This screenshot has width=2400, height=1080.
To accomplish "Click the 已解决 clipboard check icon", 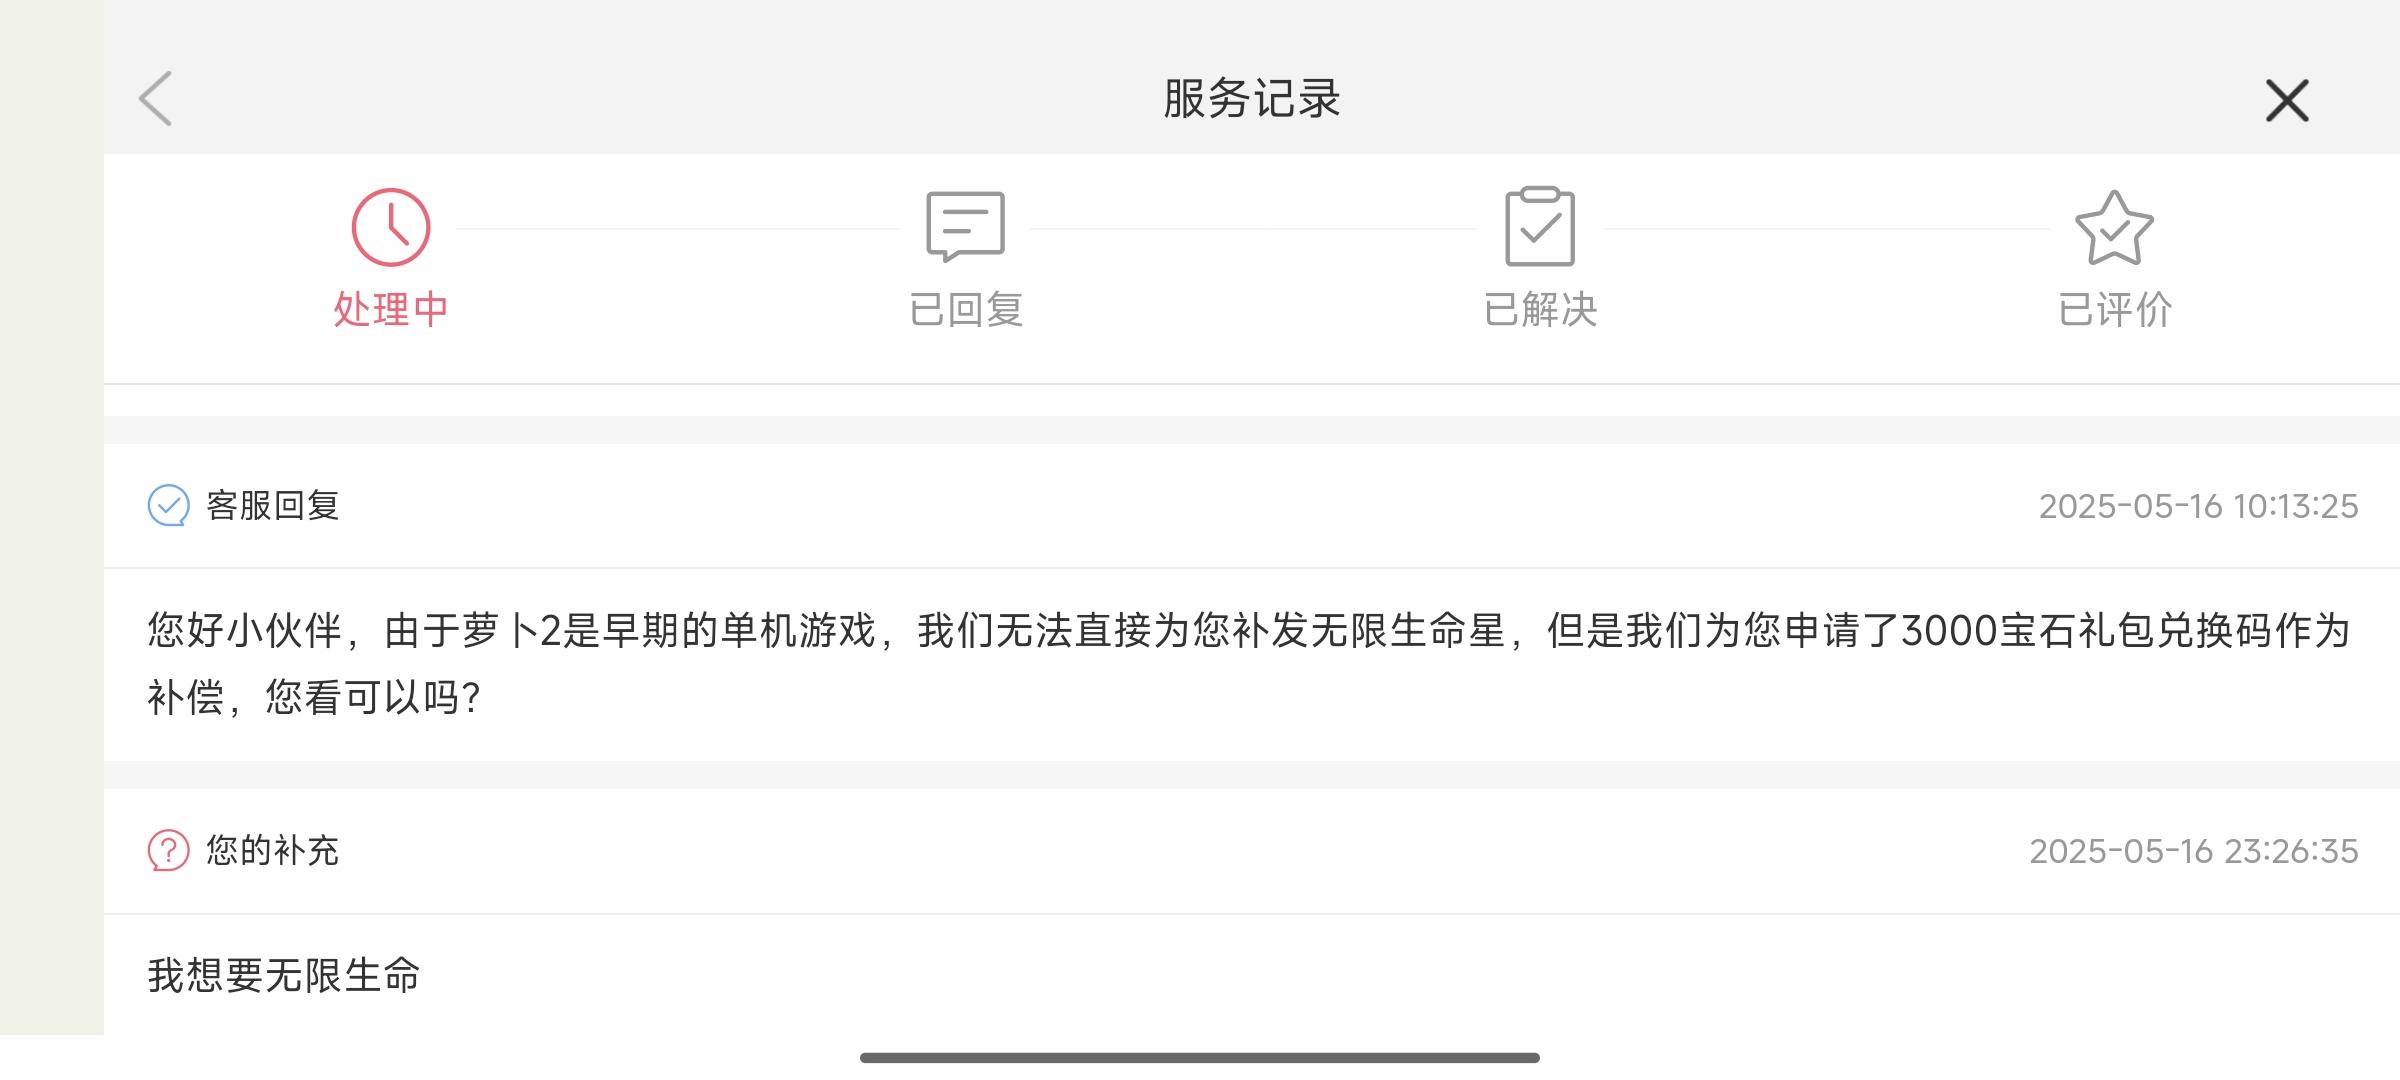I will (x=1540, y=226).
